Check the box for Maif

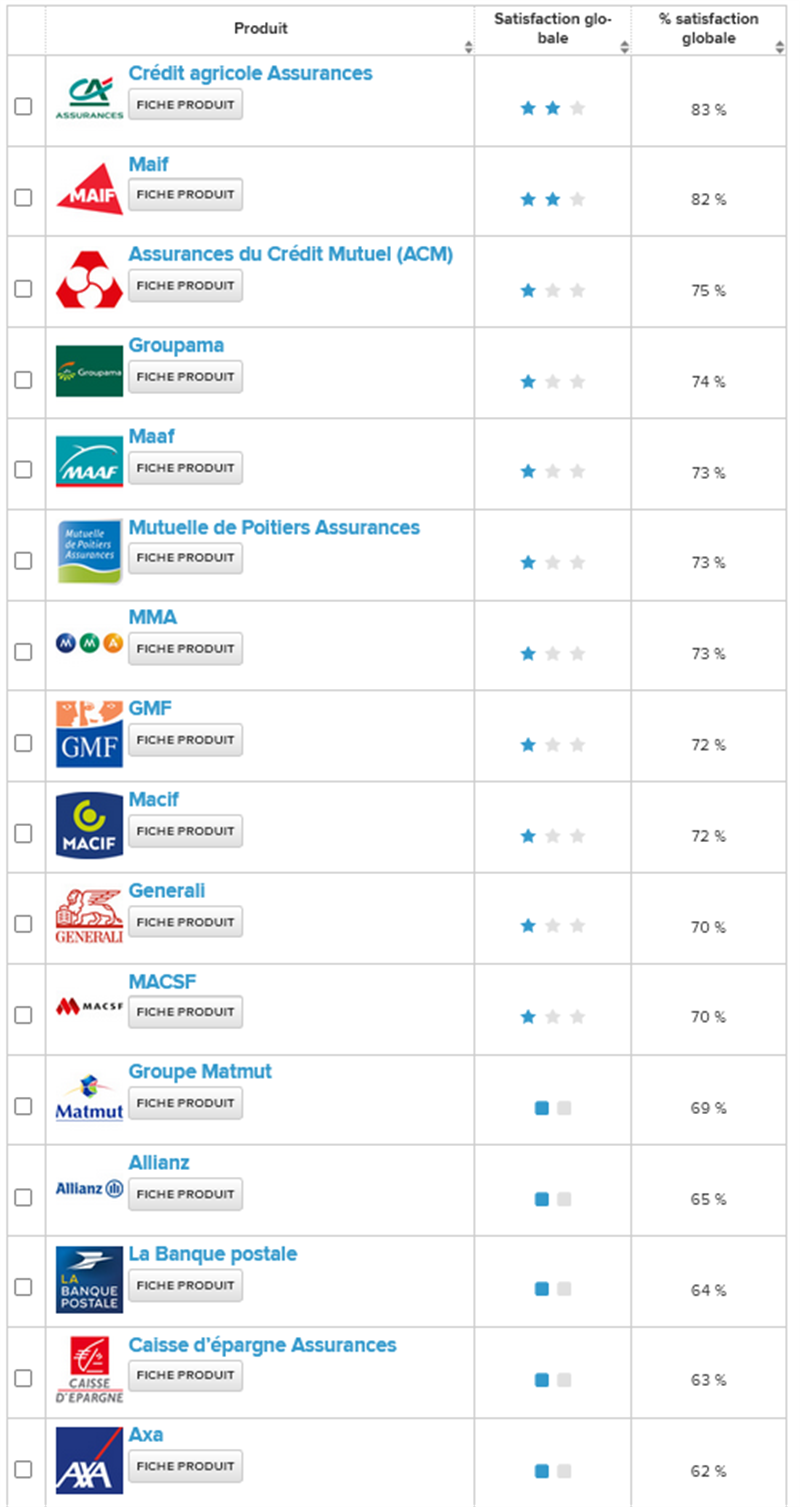[x=23, y=198]
